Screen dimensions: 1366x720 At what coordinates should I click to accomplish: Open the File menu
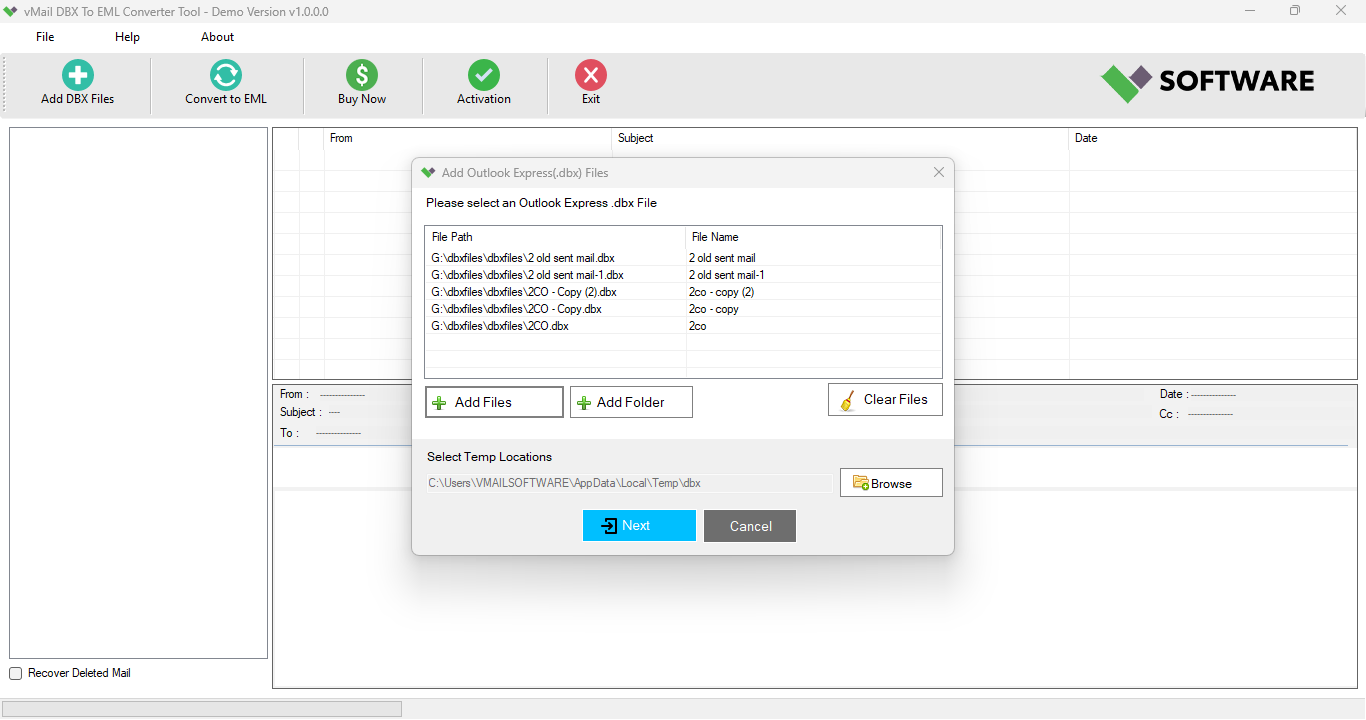click(44, 37)
